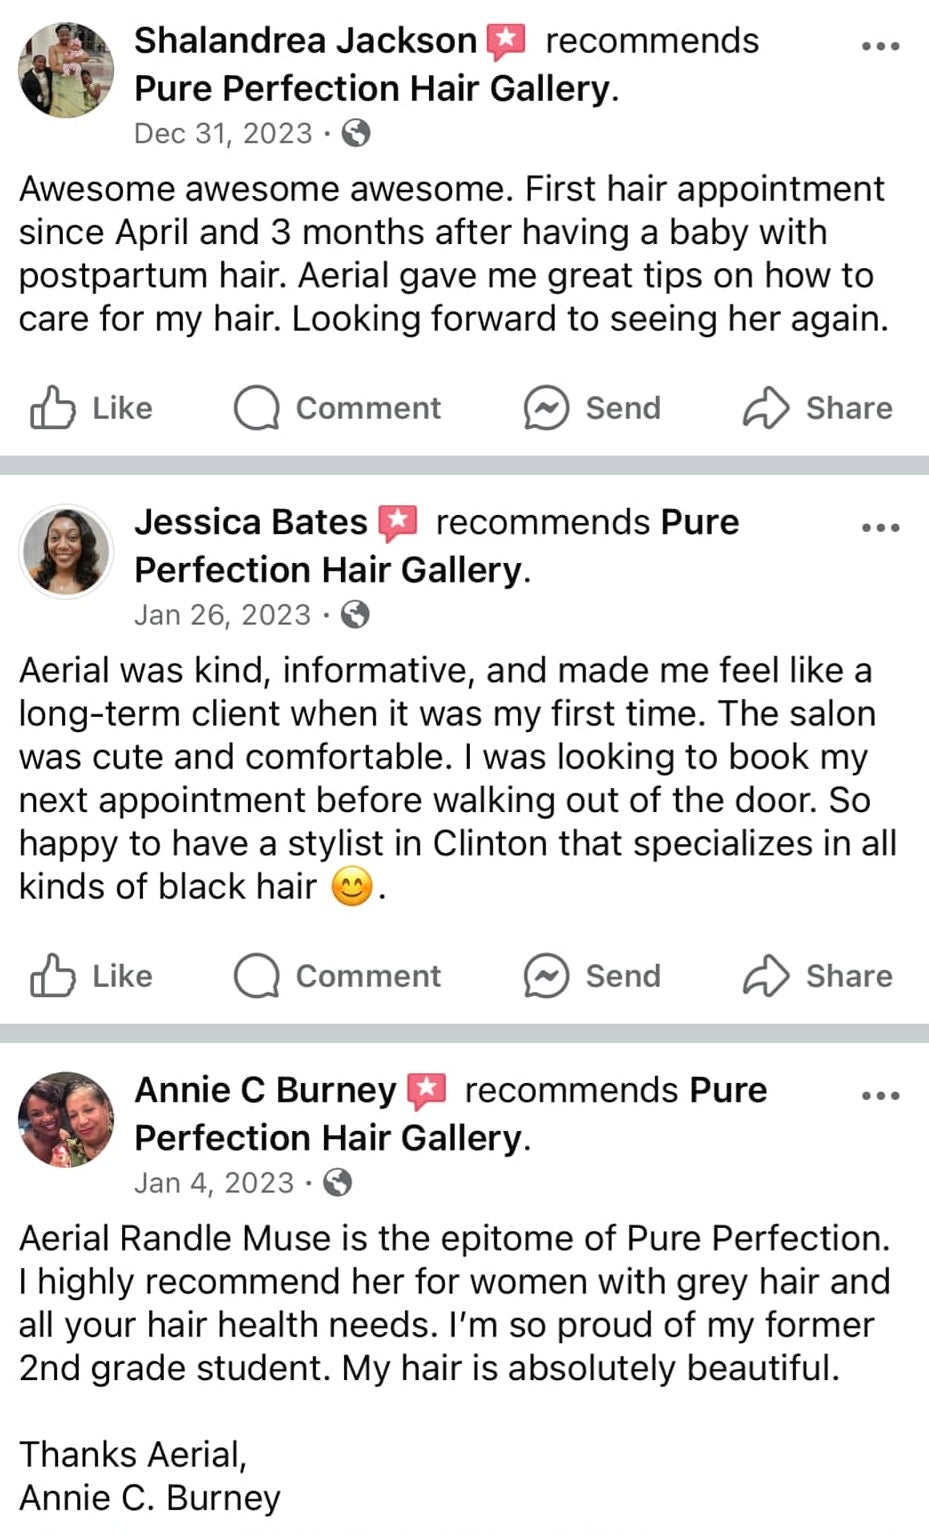
Task: Open Shalandrea Jackson's profile name link
Action: (305, 41)
